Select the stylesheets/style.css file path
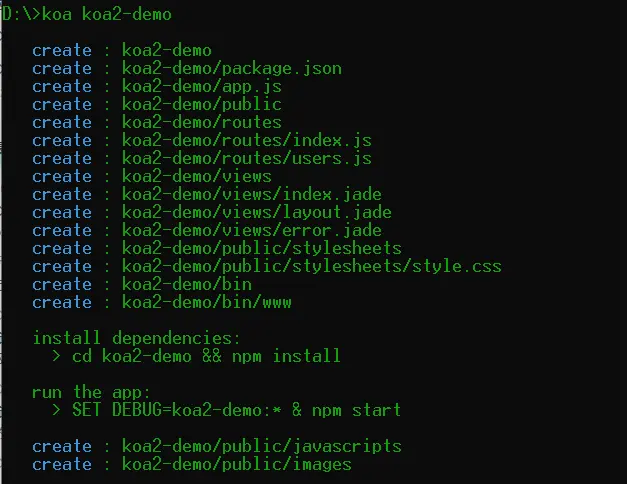Image resolution: width=627 pixels, height=484 pixels. click(312, 266)
